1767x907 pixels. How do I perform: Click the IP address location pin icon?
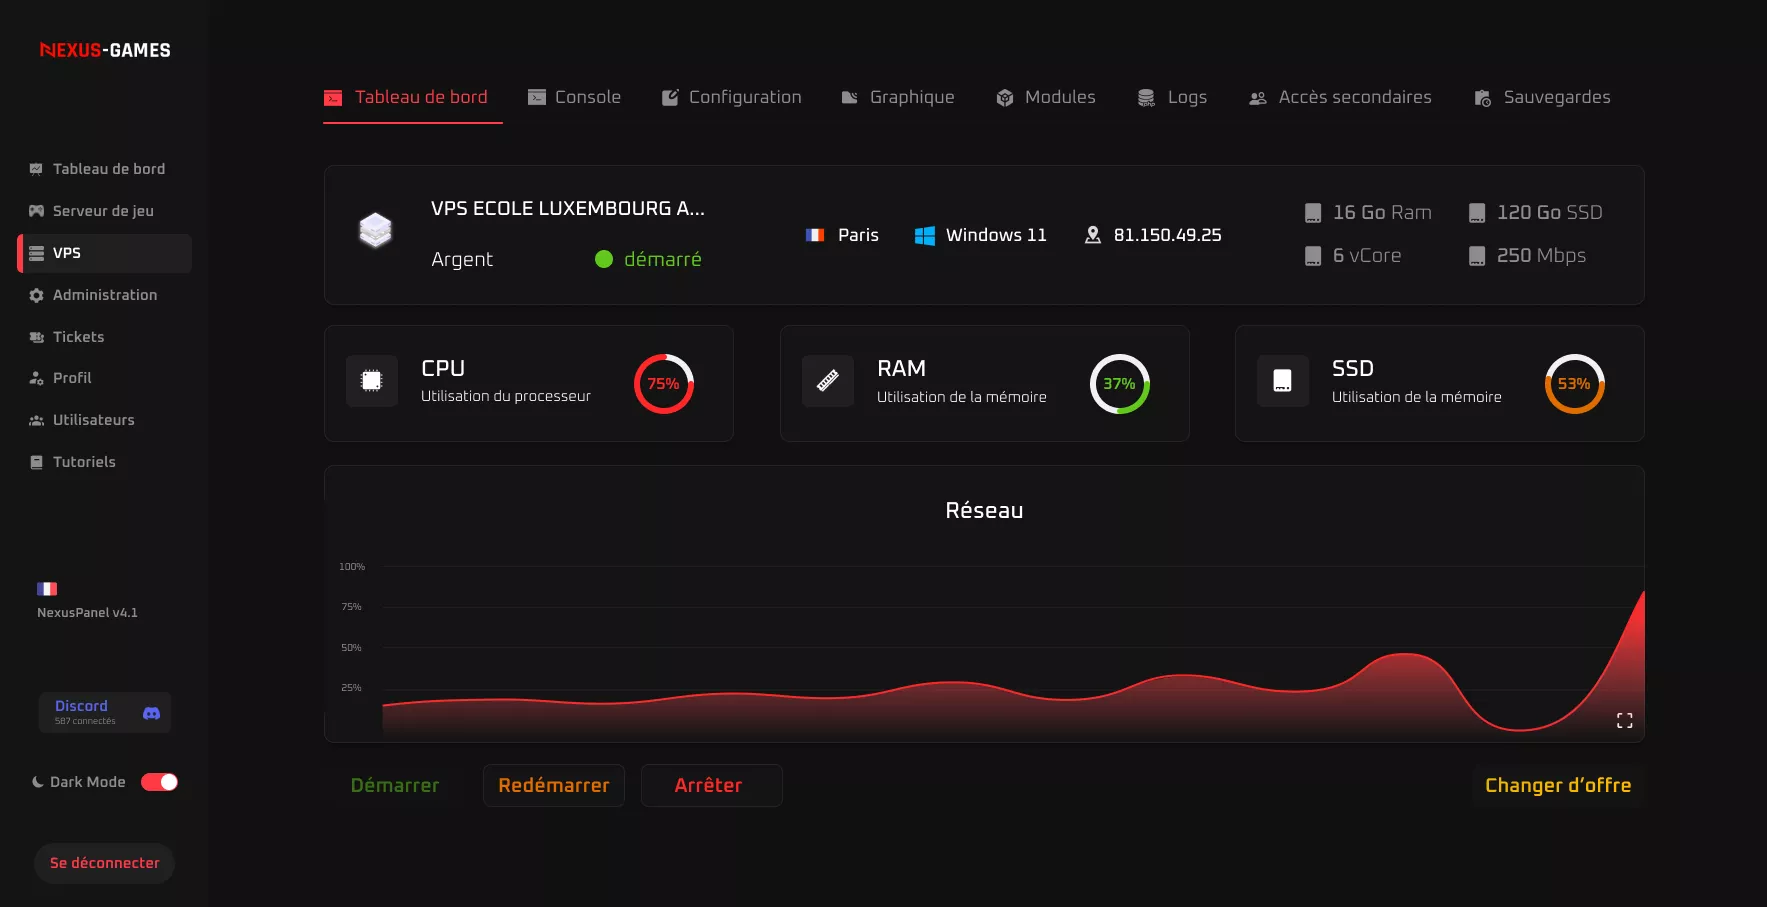click(1093, 235)
